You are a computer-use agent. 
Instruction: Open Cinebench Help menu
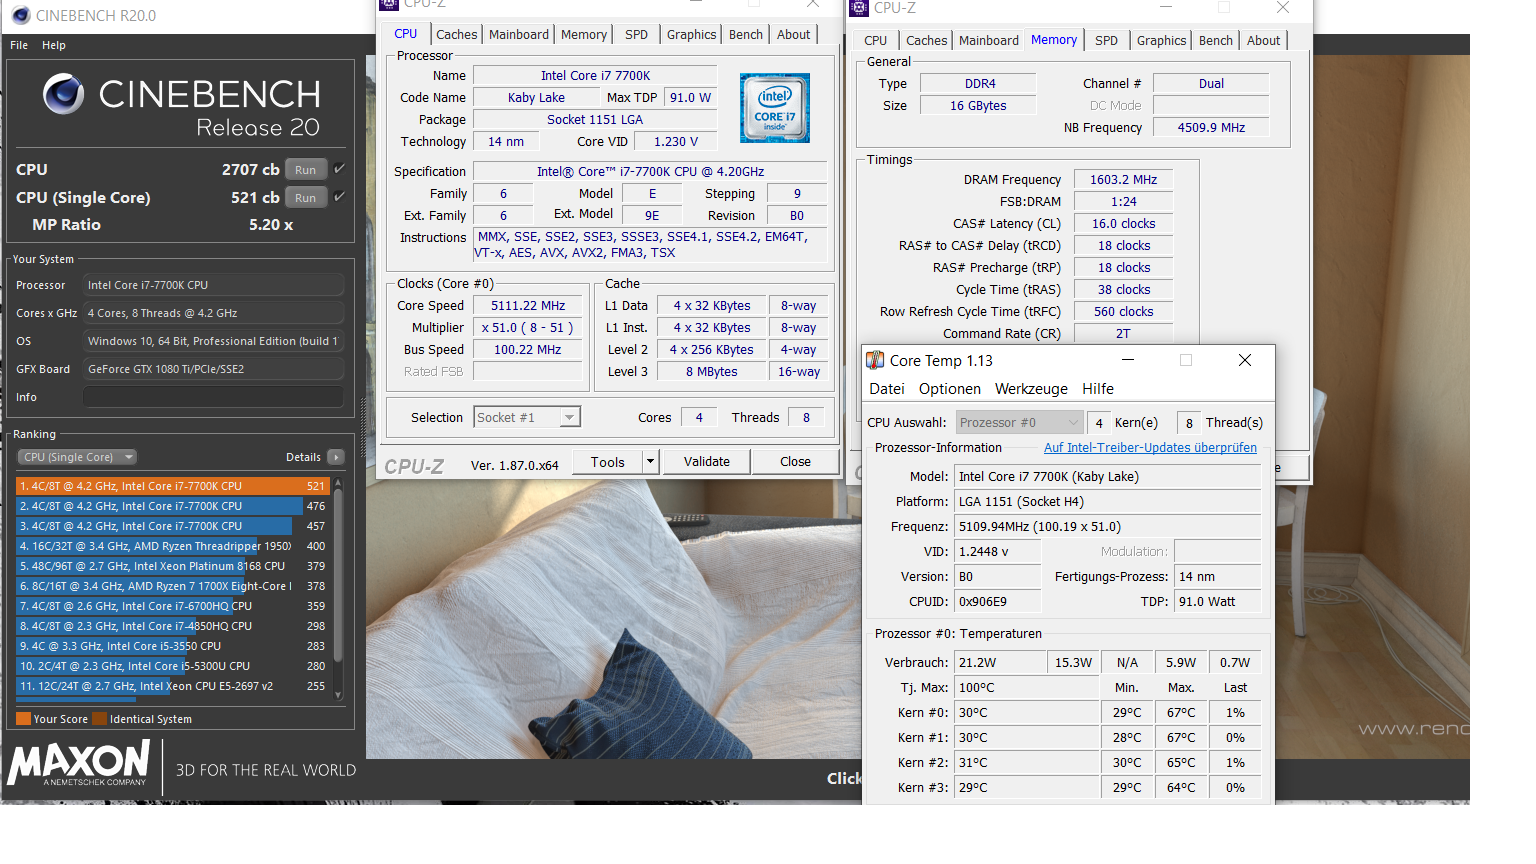point(54,45)
